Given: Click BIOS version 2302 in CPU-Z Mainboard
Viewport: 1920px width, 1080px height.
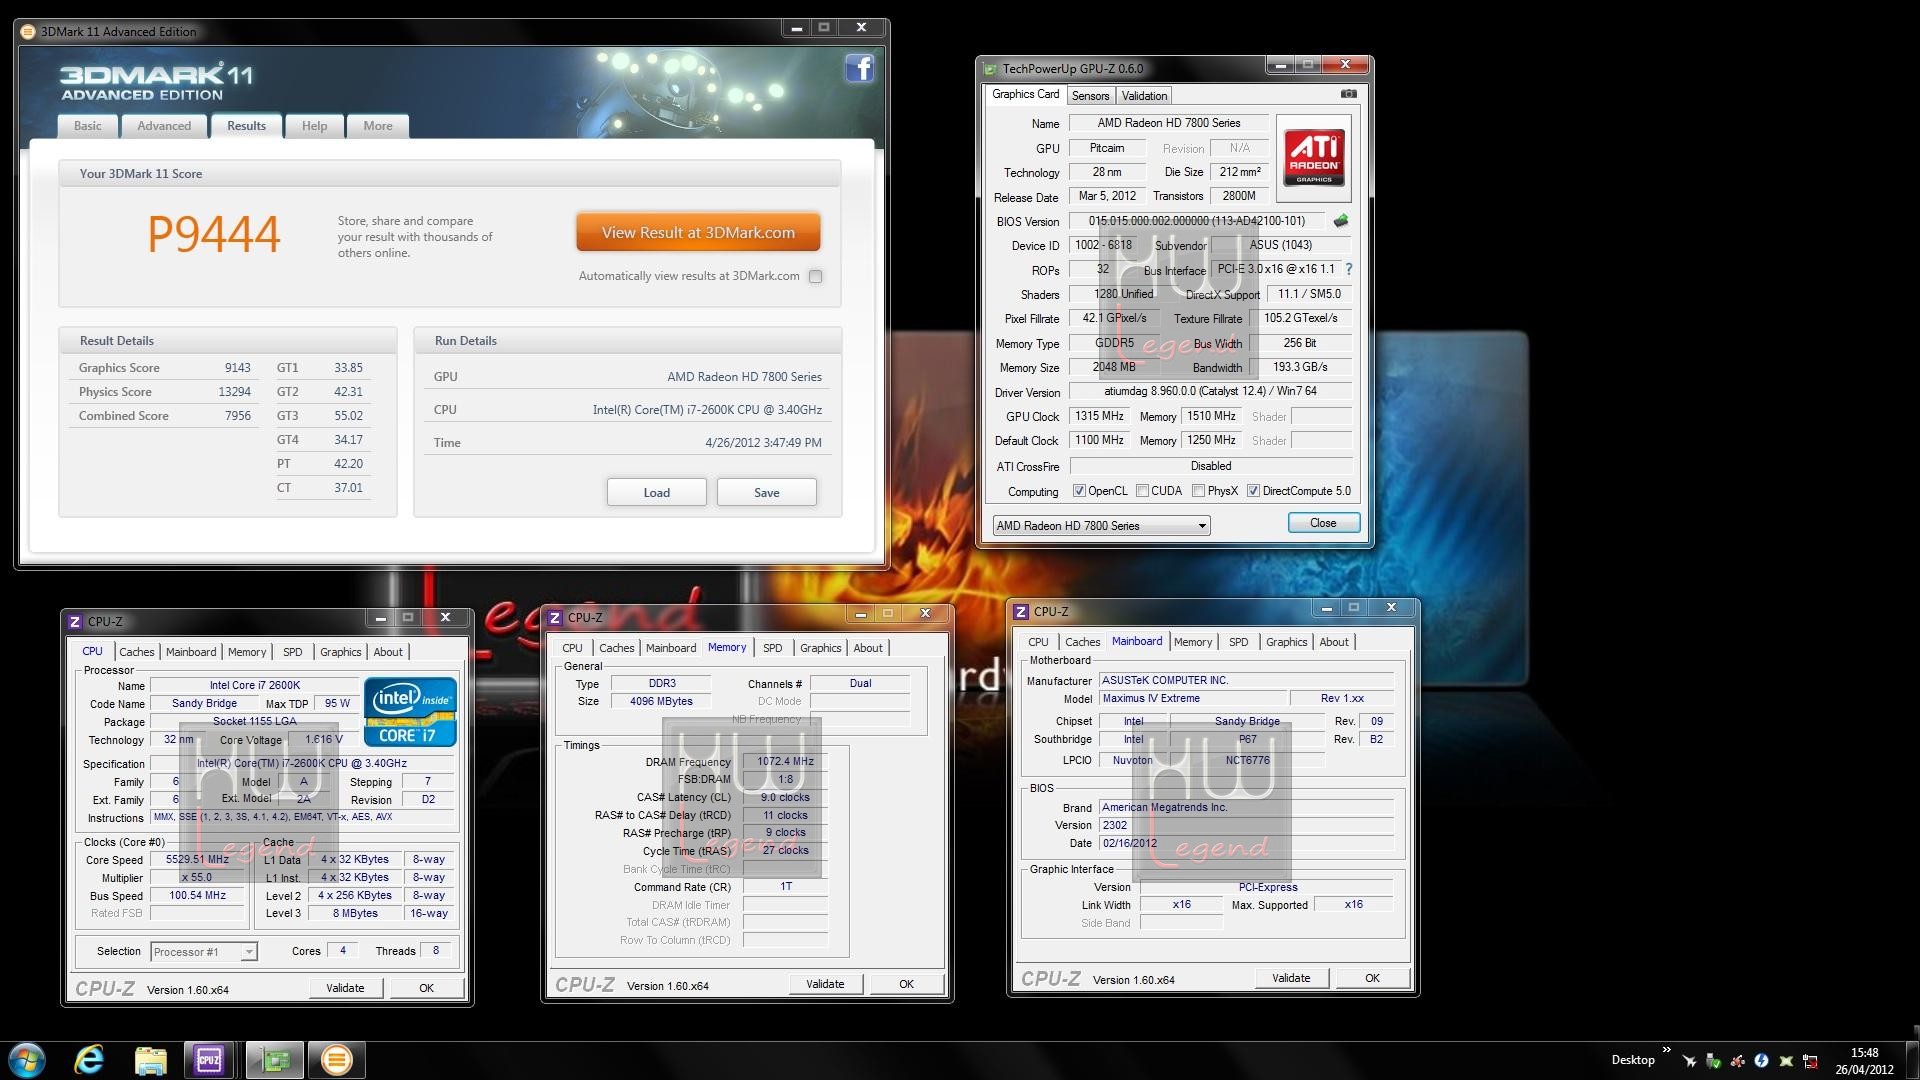Looking at the screenshot, I should [1246, 825].
